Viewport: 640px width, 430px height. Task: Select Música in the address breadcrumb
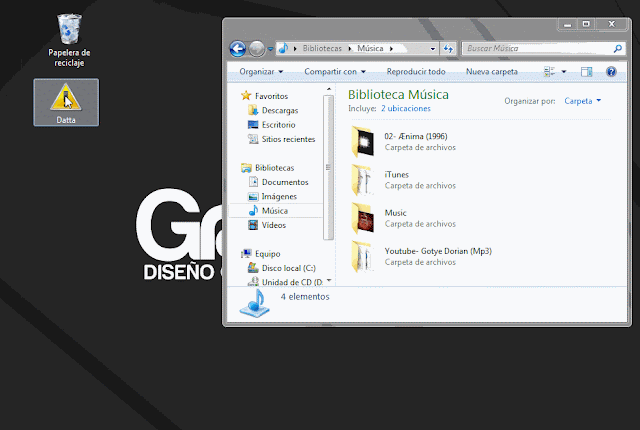[370, 48]
